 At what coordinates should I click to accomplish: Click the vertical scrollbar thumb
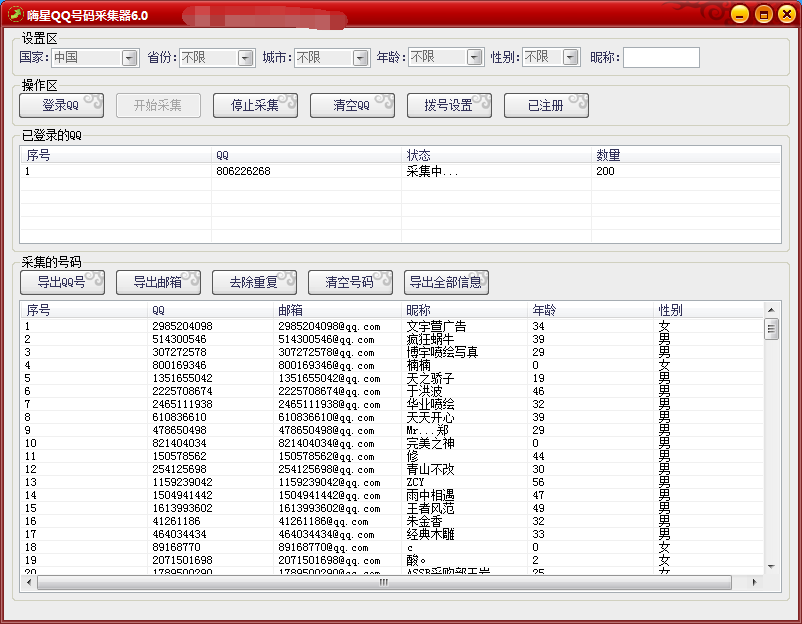[771, 329]
